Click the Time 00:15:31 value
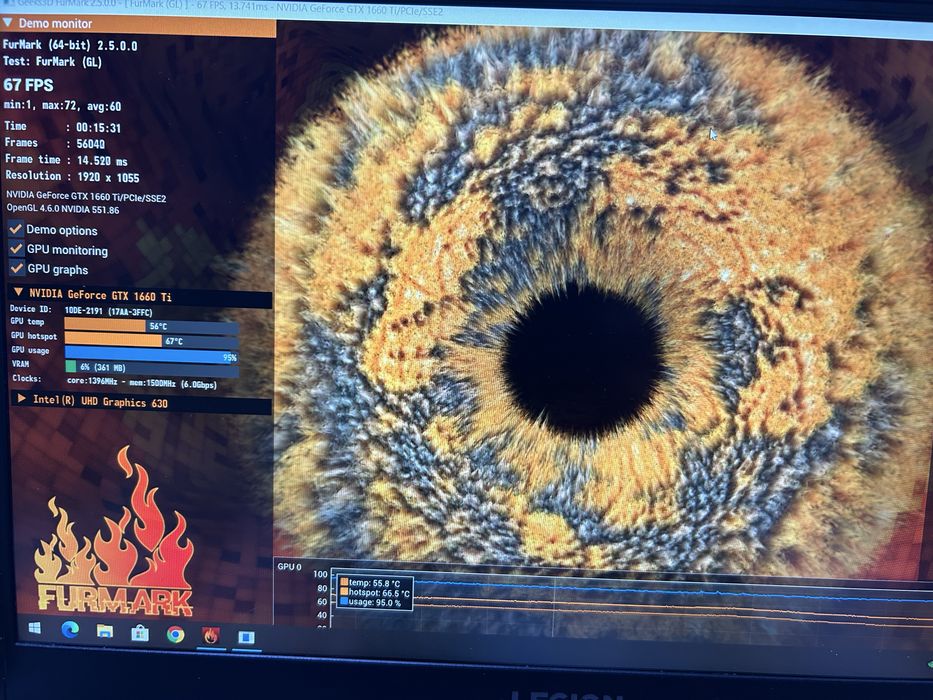Viewport: 933px width, 700px height. click(x=98, y=127)
